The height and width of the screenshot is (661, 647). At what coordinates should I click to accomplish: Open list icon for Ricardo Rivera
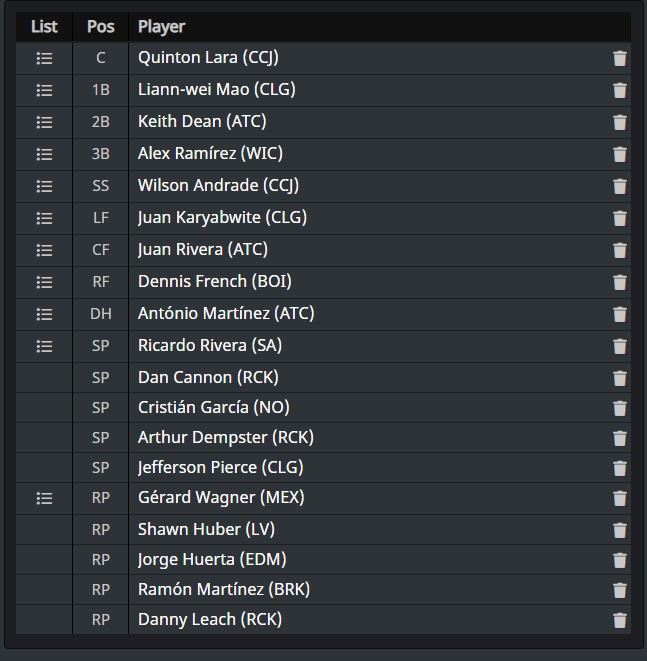tap(44, 347)
